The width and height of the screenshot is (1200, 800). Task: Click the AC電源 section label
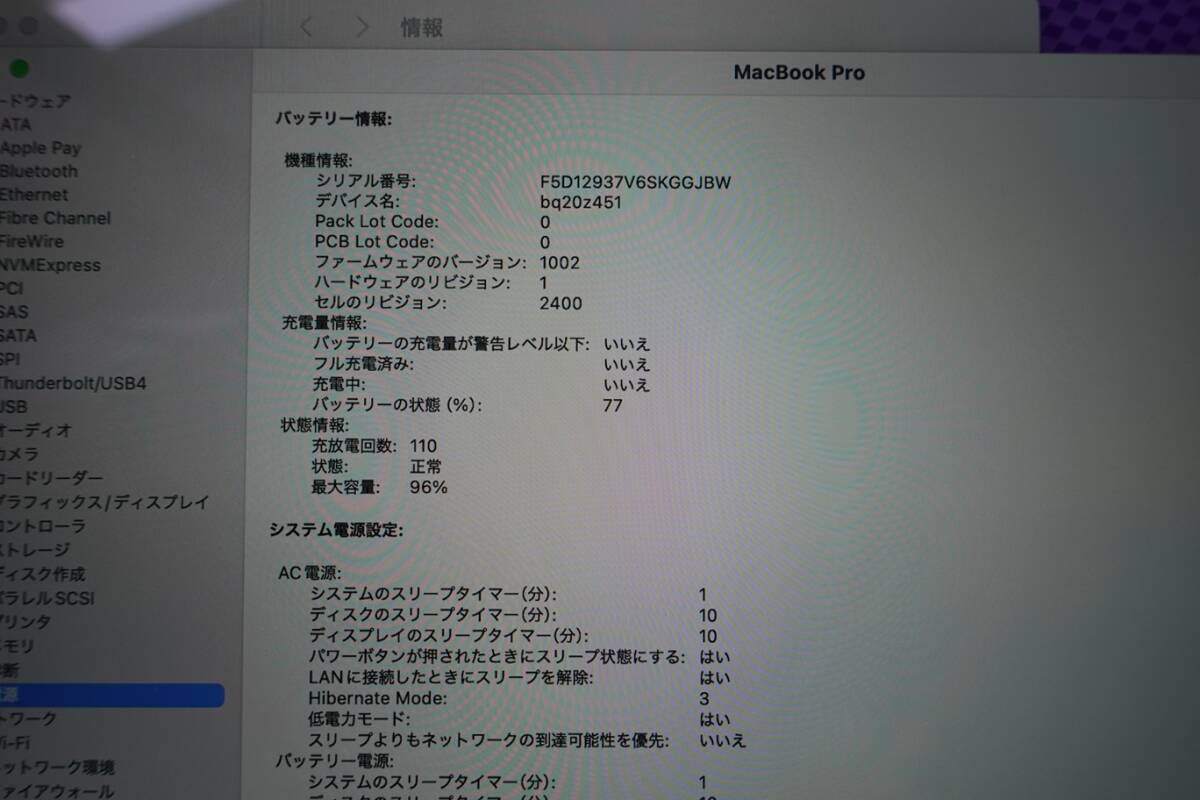pos(310,573)
